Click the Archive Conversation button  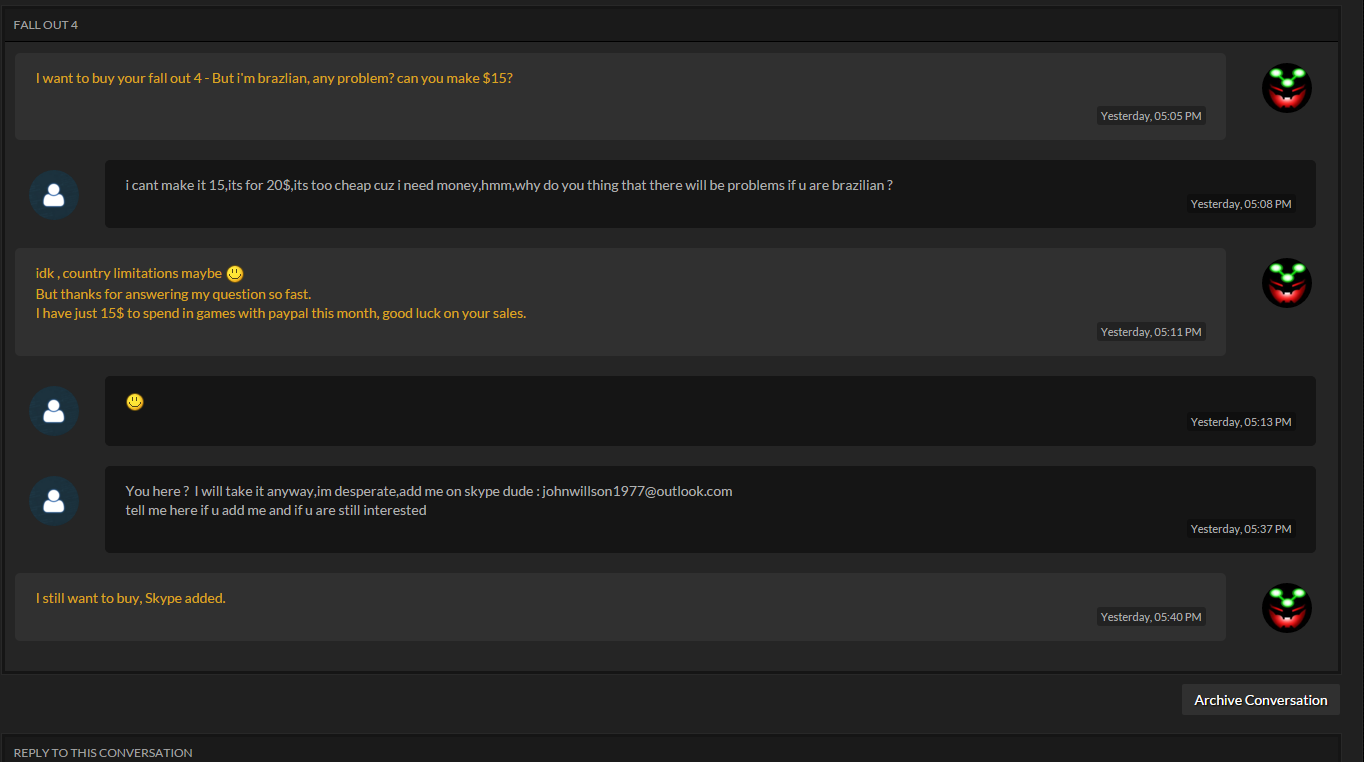click(x=1260, y=700)
